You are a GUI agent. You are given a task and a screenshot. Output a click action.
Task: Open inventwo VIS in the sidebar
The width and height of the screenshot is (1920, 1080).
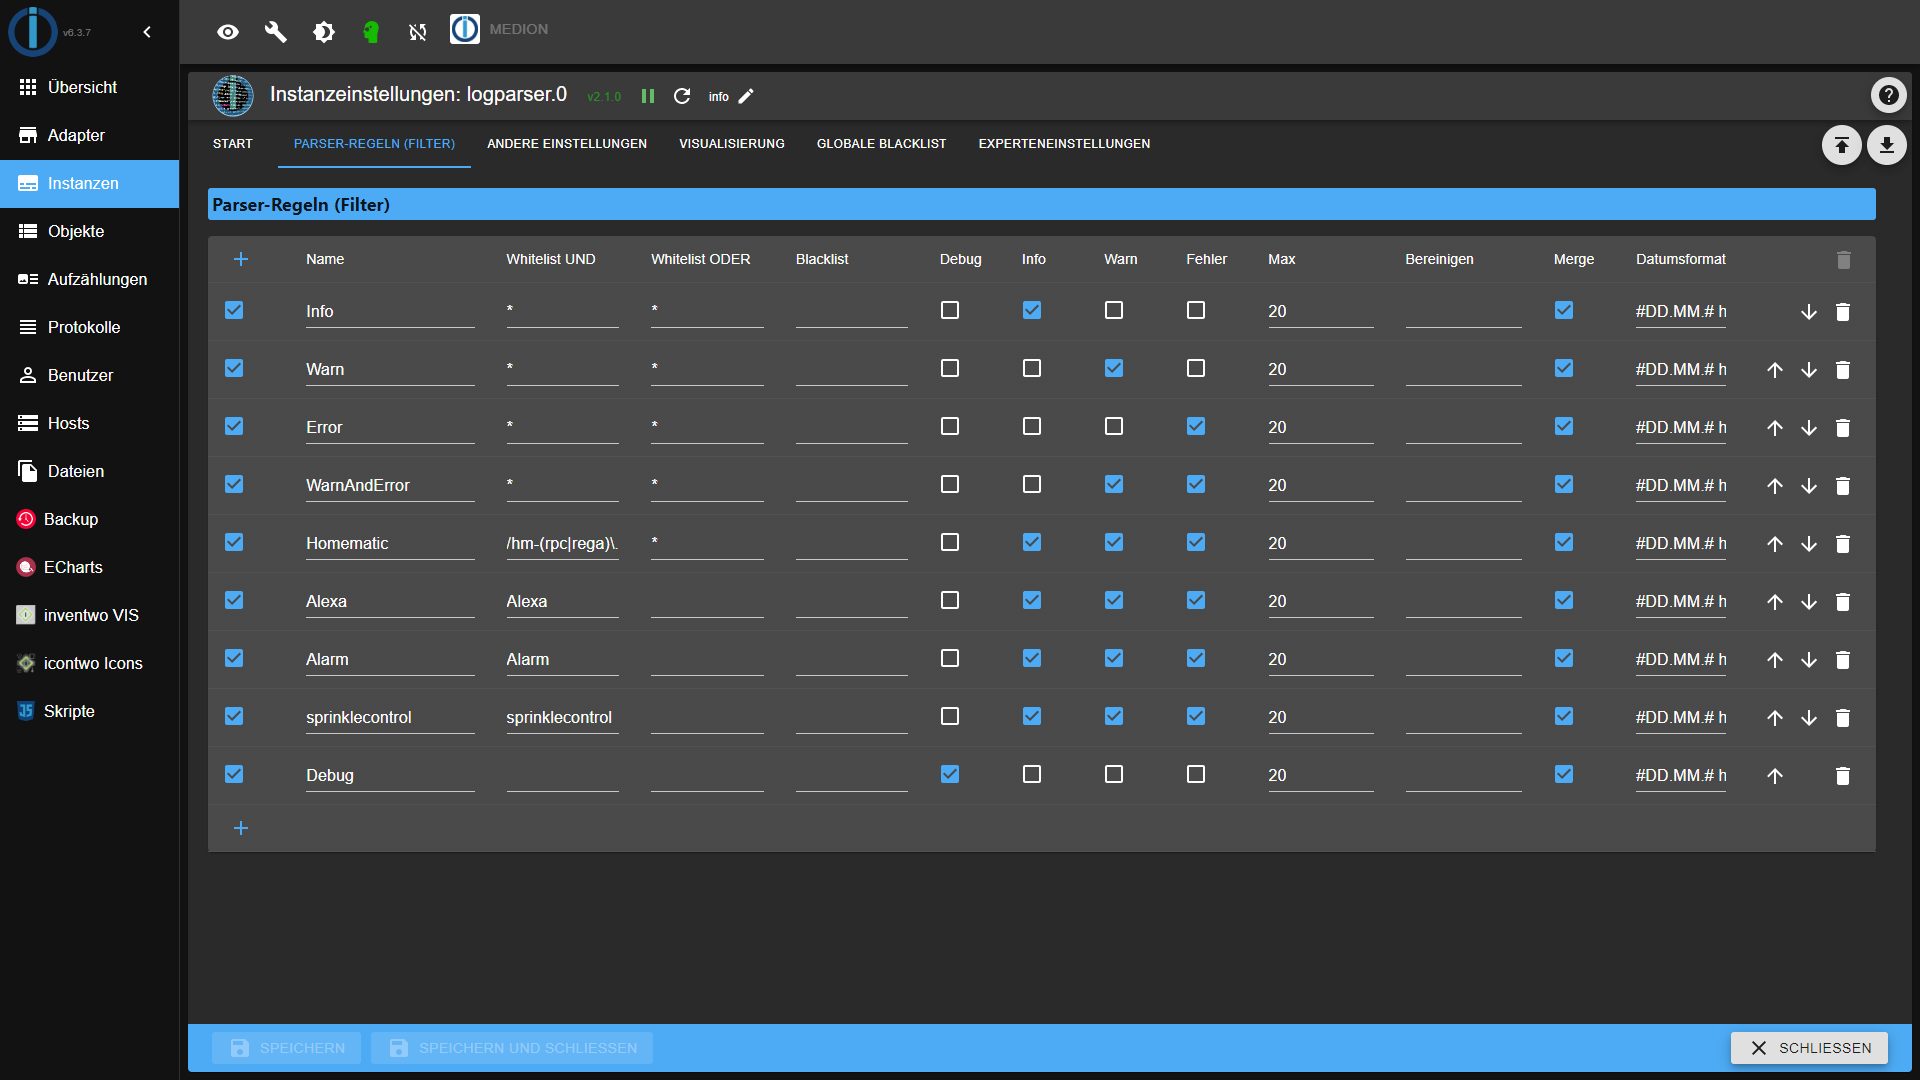[89, 616]
